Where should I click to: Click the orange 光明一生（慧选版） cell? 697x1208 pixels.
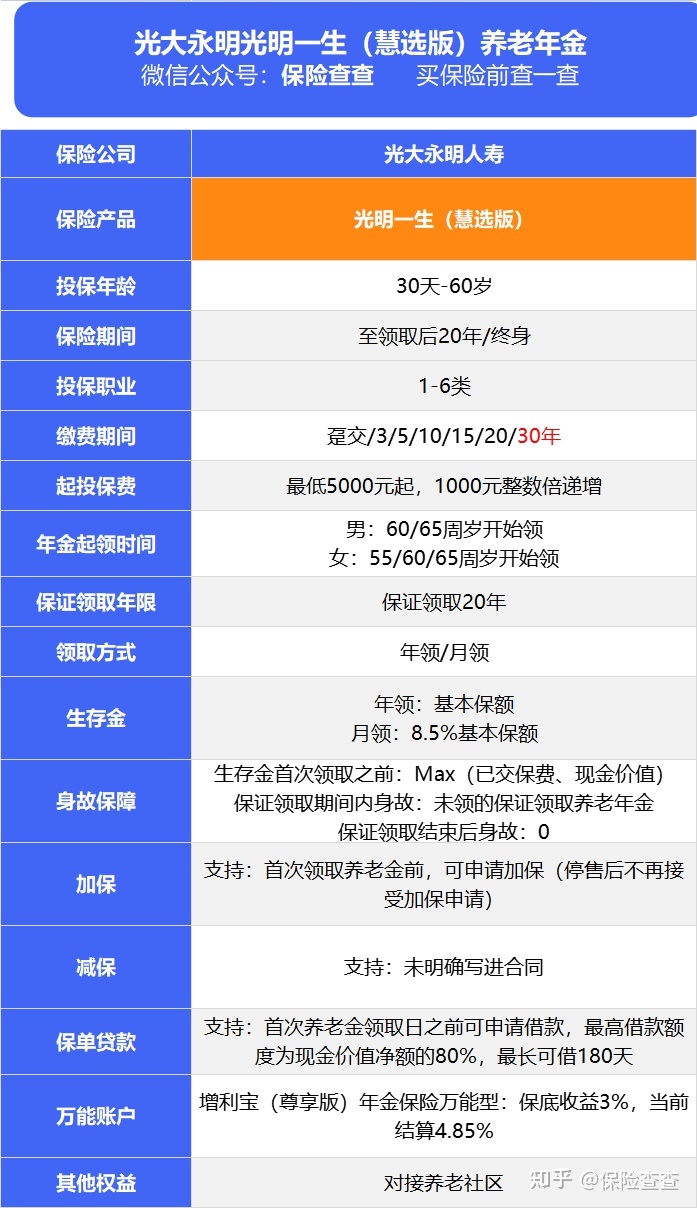pyautogui.click(x=444, y=219)
